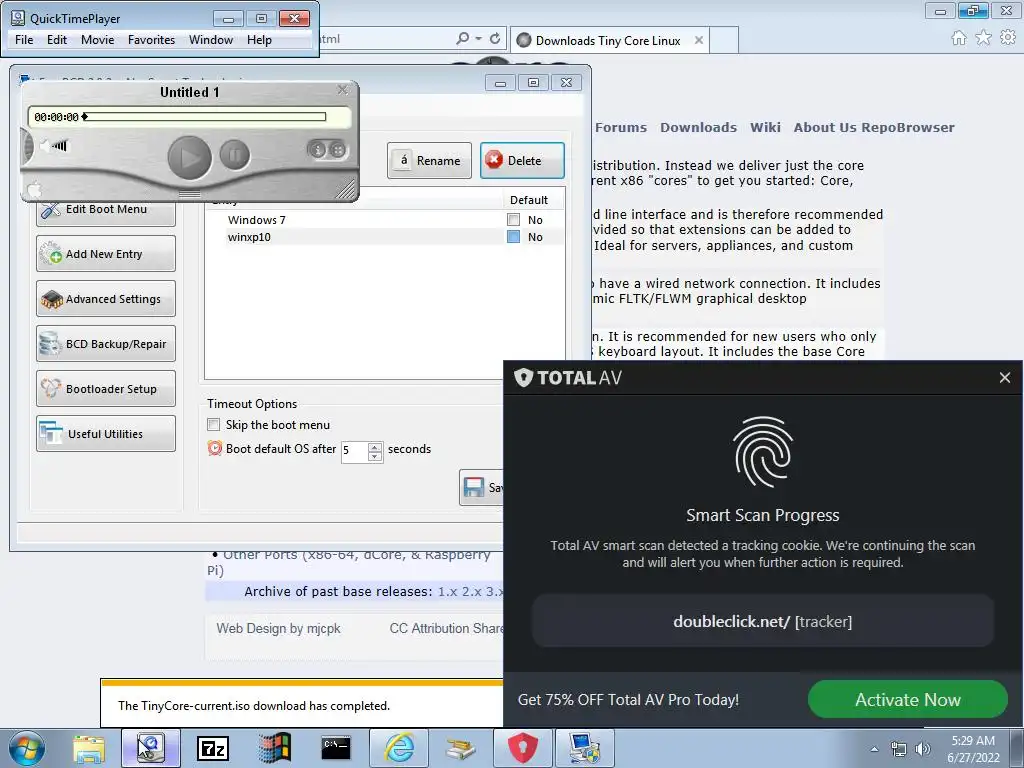Open the Forums link on Tiny Core page
The width and height of the screenshot is (1024, 768).
pos(620,127)
